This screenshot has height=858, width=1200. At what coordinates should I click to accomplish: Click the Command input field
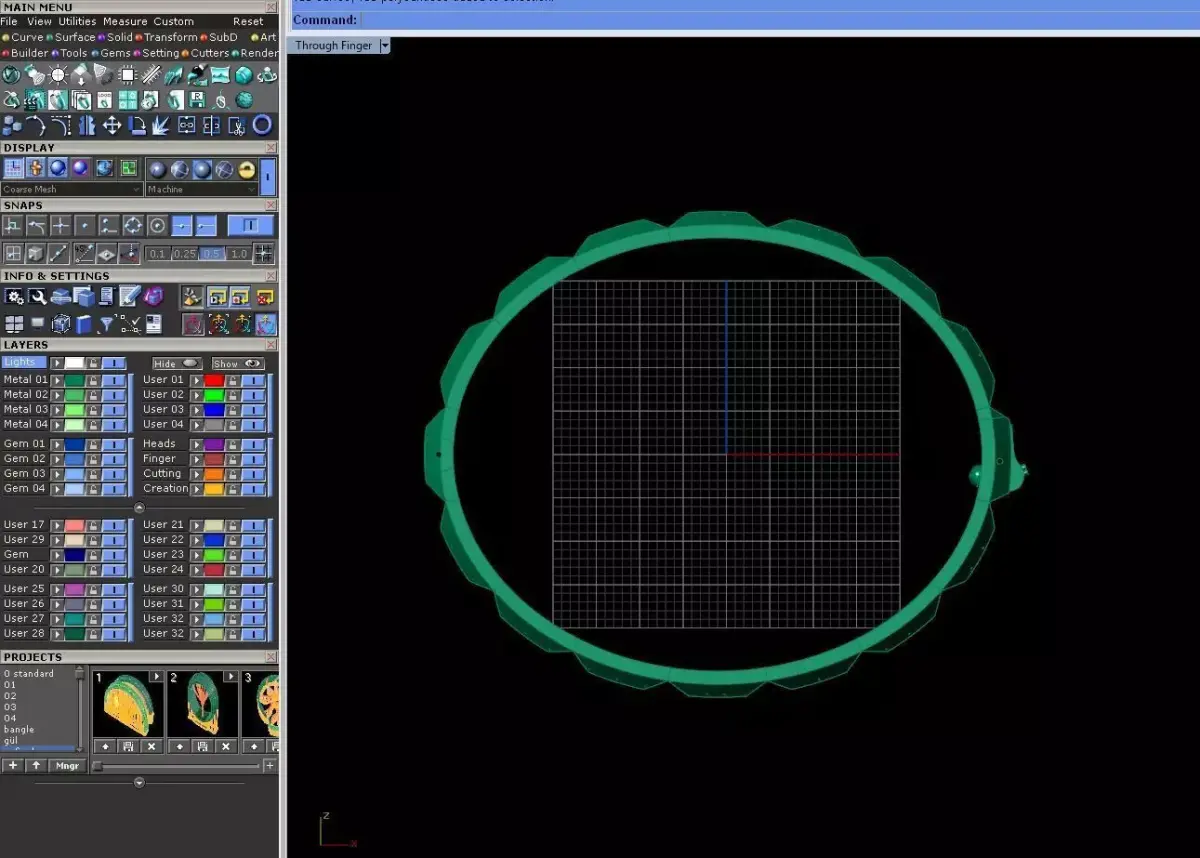tap(778, 20)
